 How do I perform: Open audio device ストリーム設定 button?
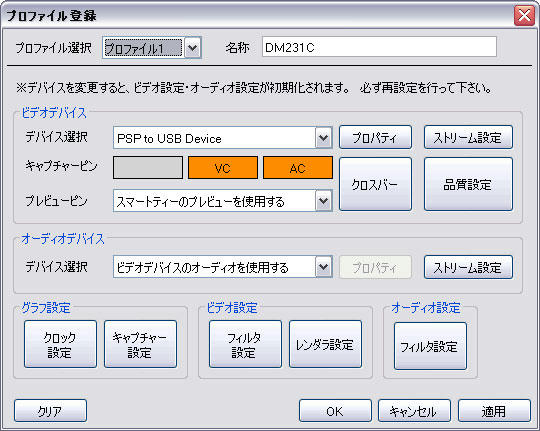coord(468,267)
